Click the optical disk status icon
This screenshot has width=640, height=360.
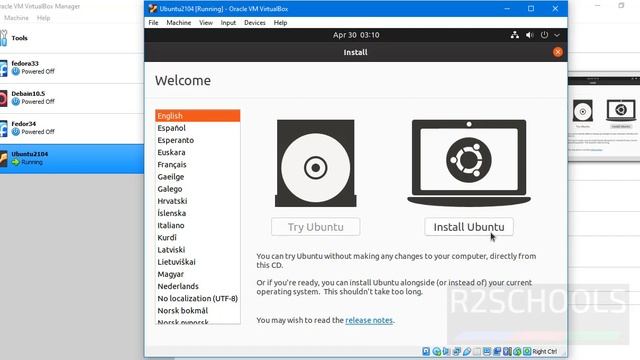(436, 351)
